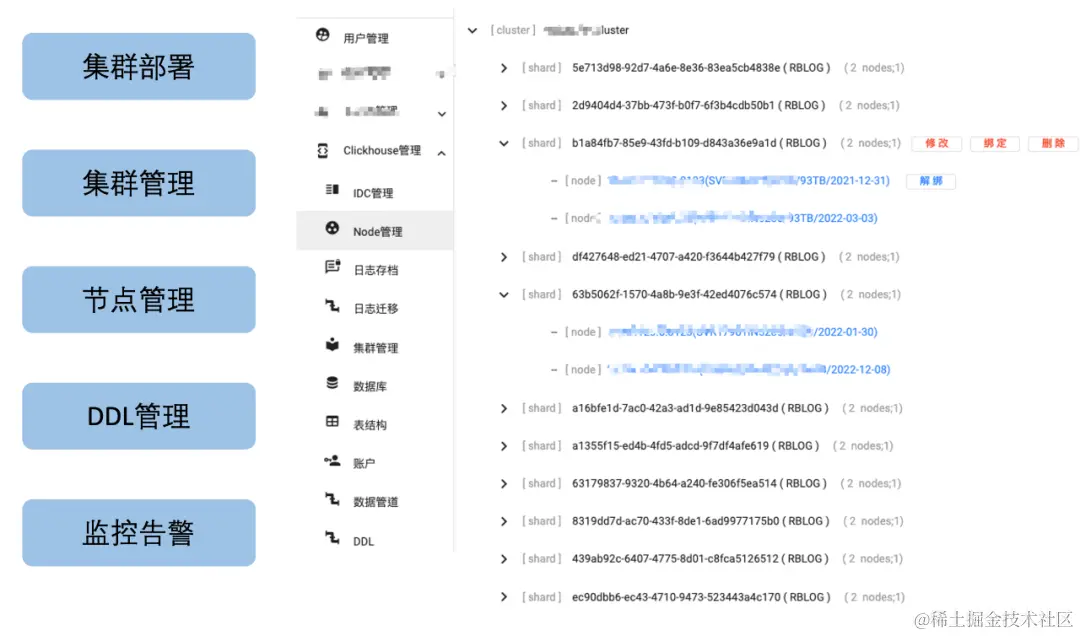This screenshot has width=1080, height=636.
Task: Click the 数据库 database icon
Action: pyautogui.click(x=332, y=382)
